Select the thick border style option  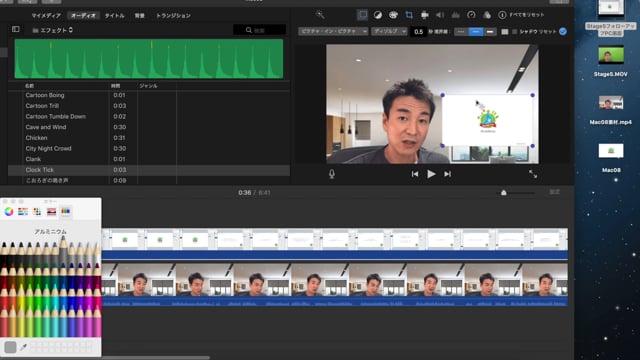490,31
